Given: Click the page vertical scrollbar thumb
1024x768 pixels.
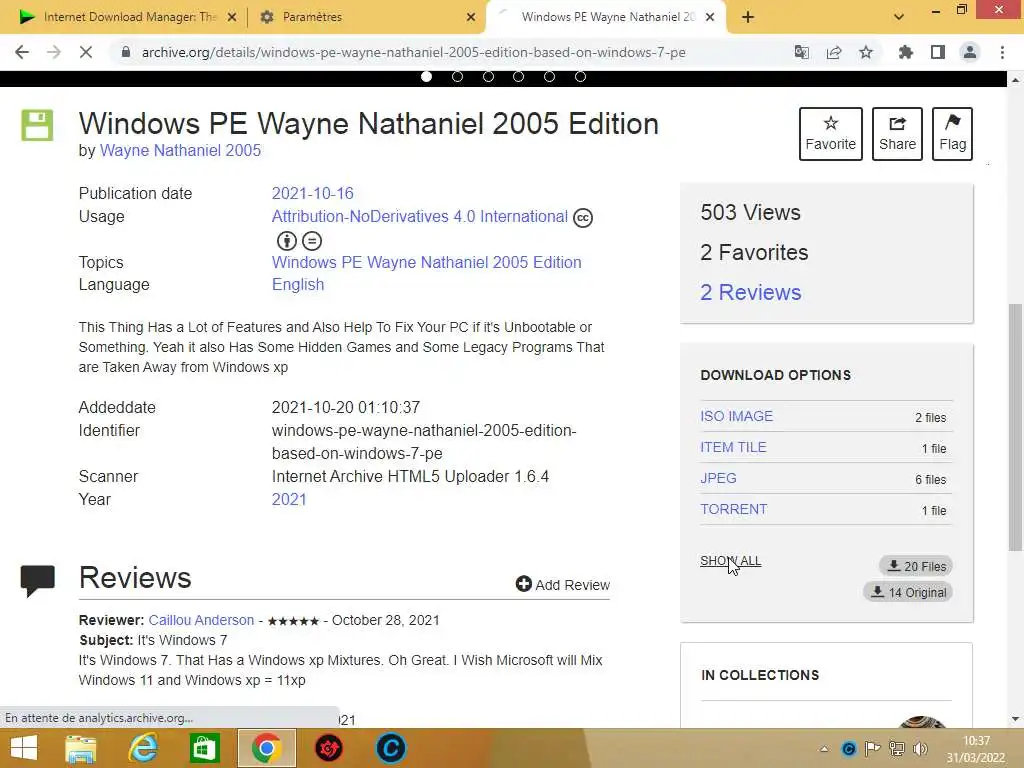Looking at the screenshot, I should (x=1015, y=428).
